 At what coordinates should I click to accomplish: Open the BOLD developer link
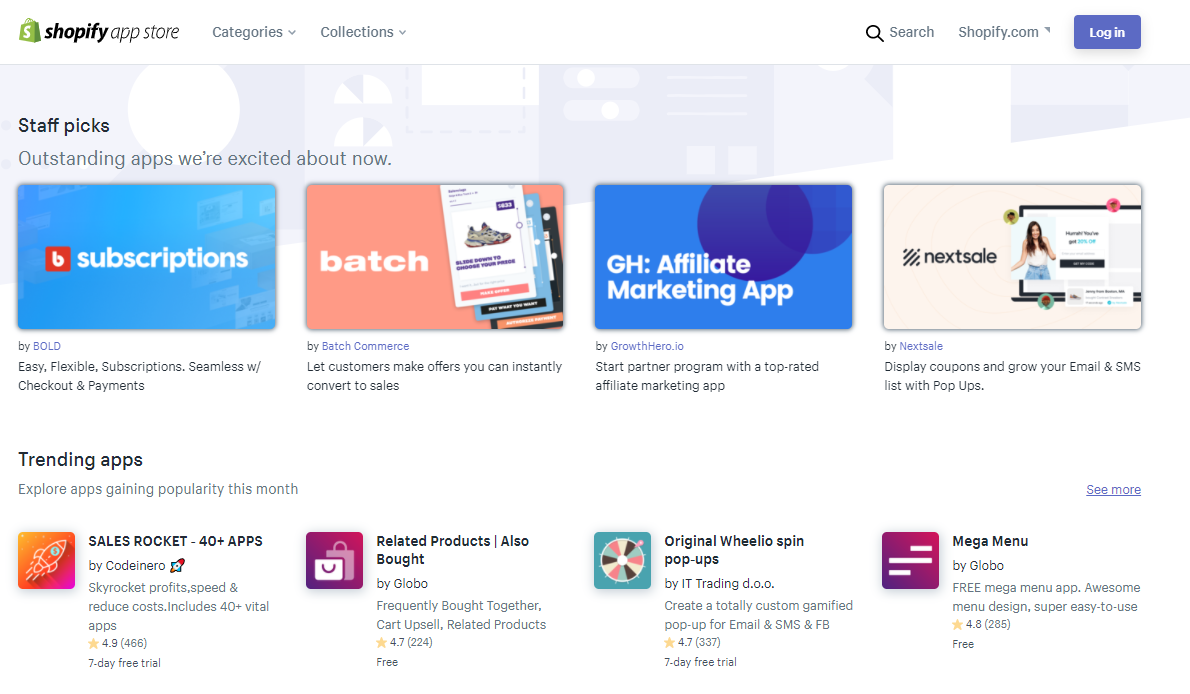tap(46, 346)
